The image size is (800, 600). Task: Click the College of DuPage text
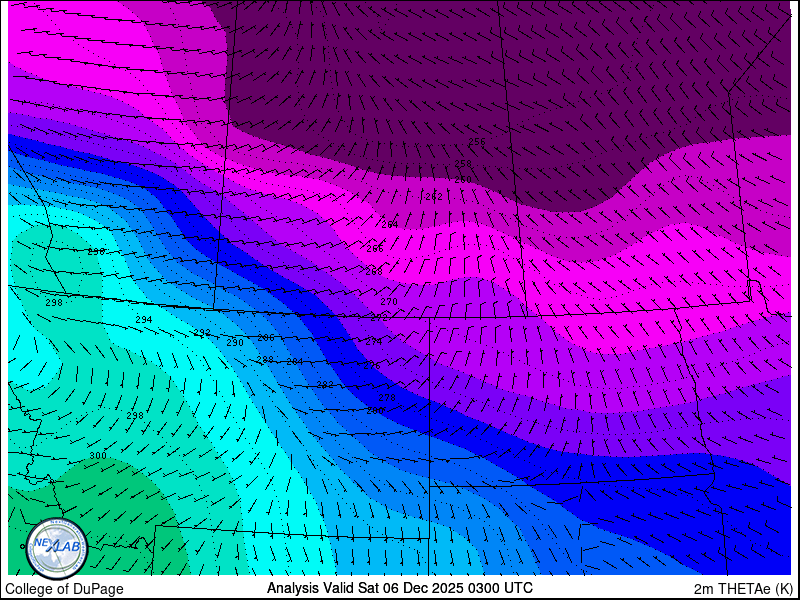point(64,589)
